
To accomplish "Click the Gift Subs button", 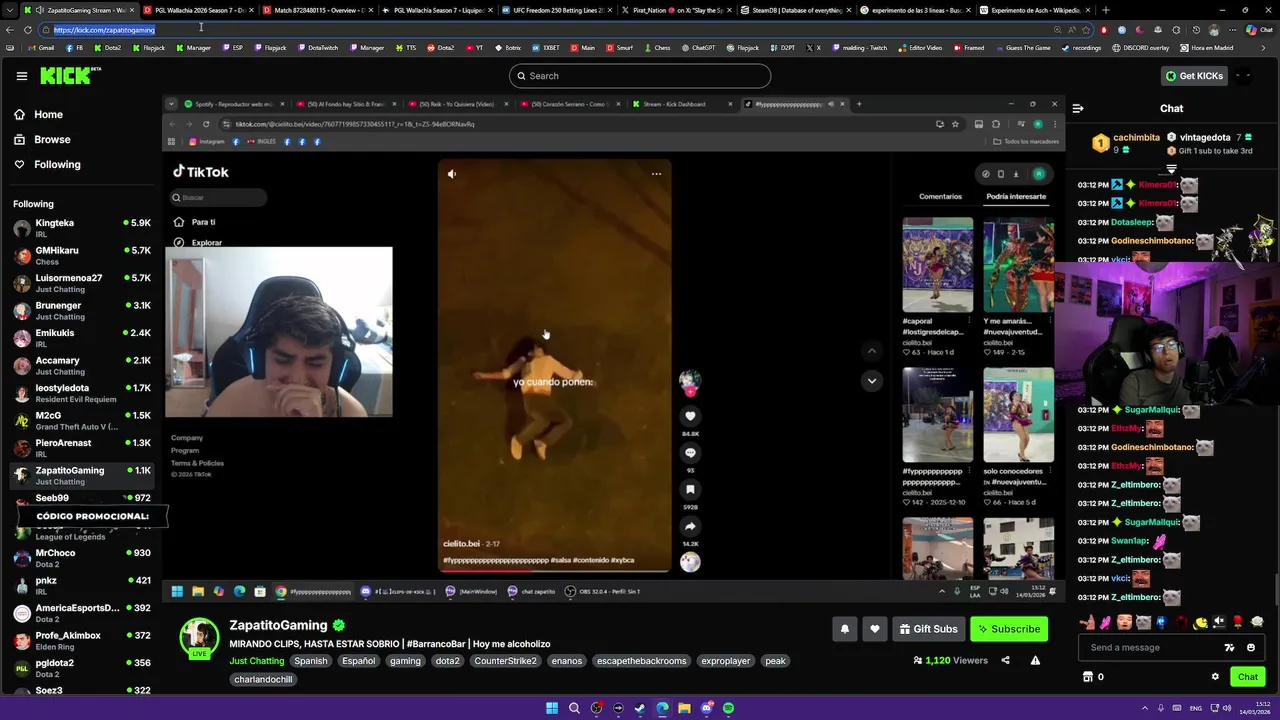I will [928, 629].
